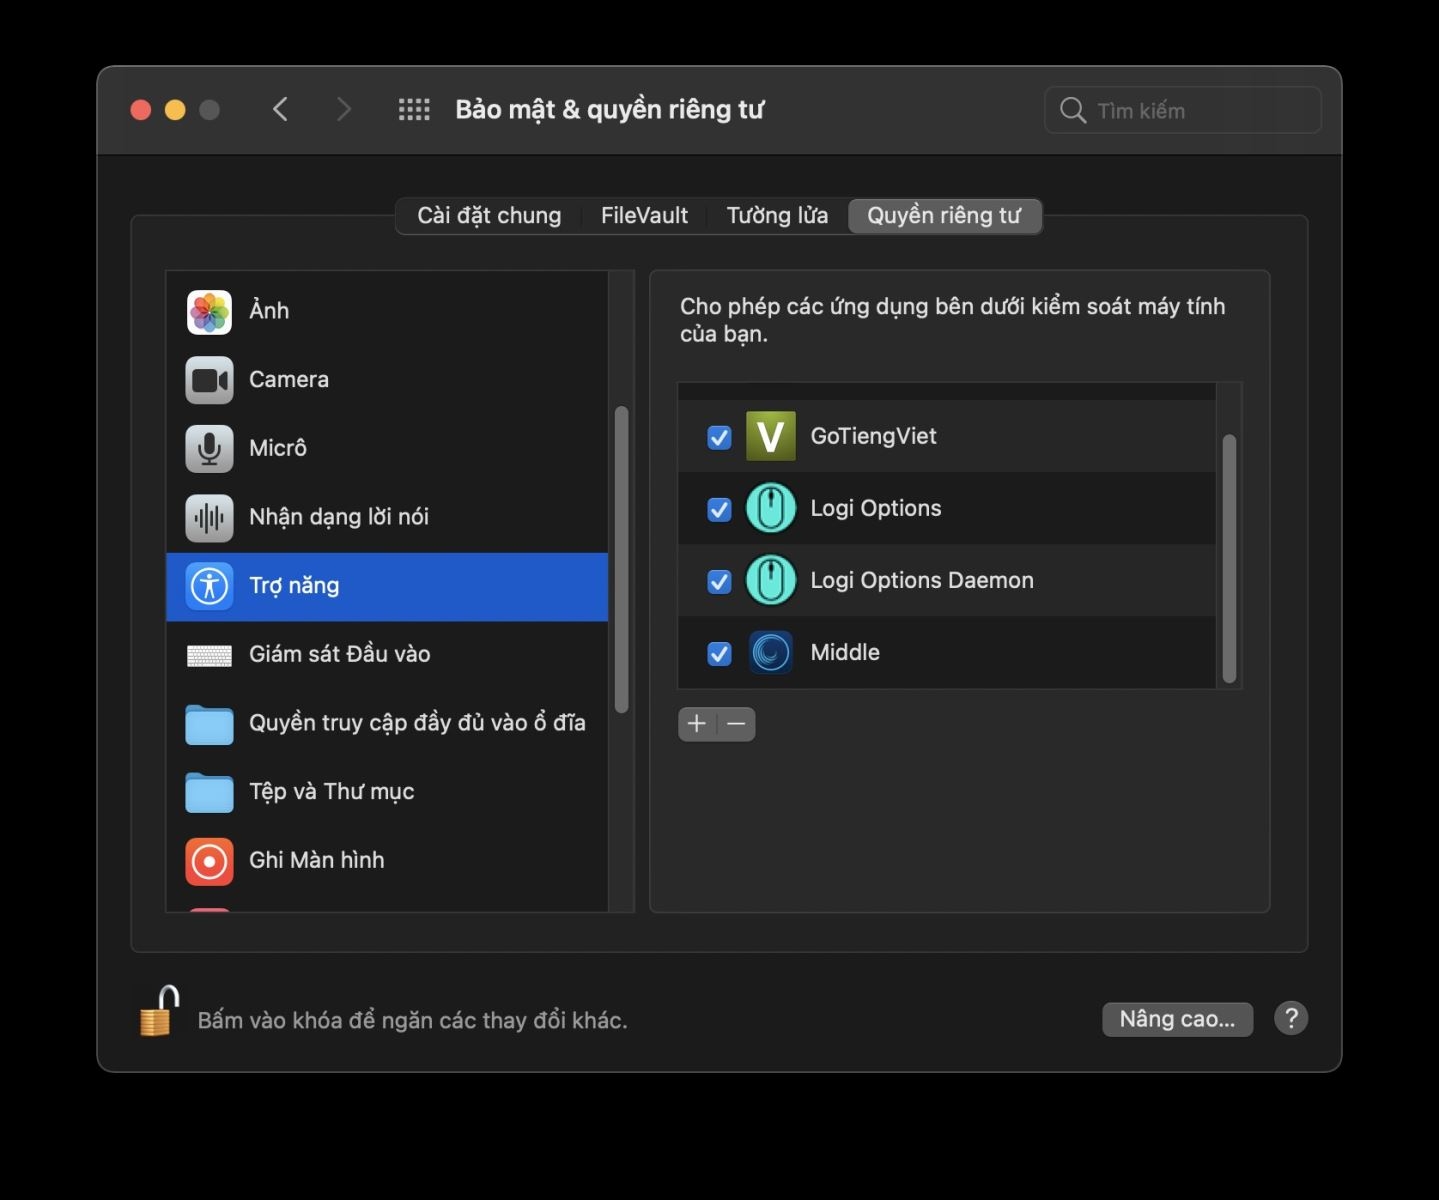Select Ghi Màn hình category
Image resolution: width=1439 pixels, height=1200 pixels.
pos(387,861)
